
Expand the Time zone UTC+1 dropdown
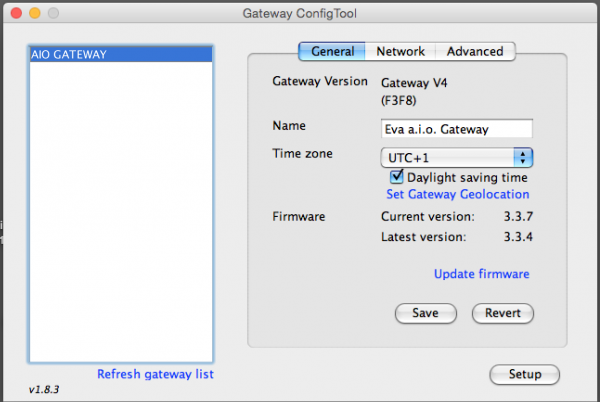(x=456, y=158)
